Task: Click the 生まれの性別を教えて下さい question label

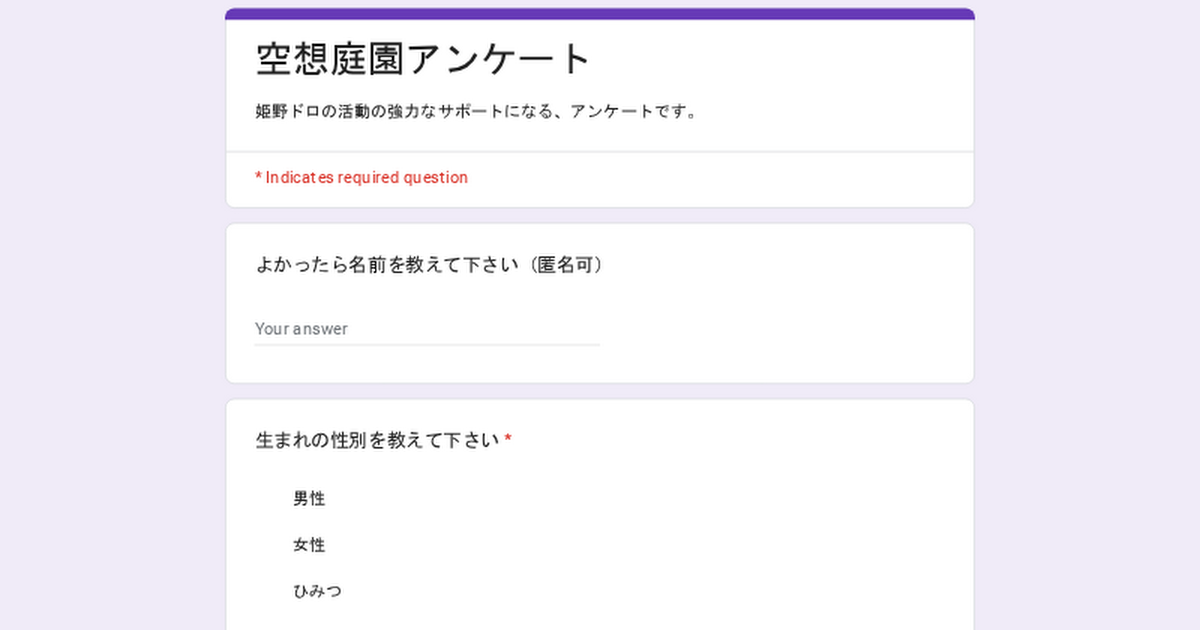Action: (377, 440)
